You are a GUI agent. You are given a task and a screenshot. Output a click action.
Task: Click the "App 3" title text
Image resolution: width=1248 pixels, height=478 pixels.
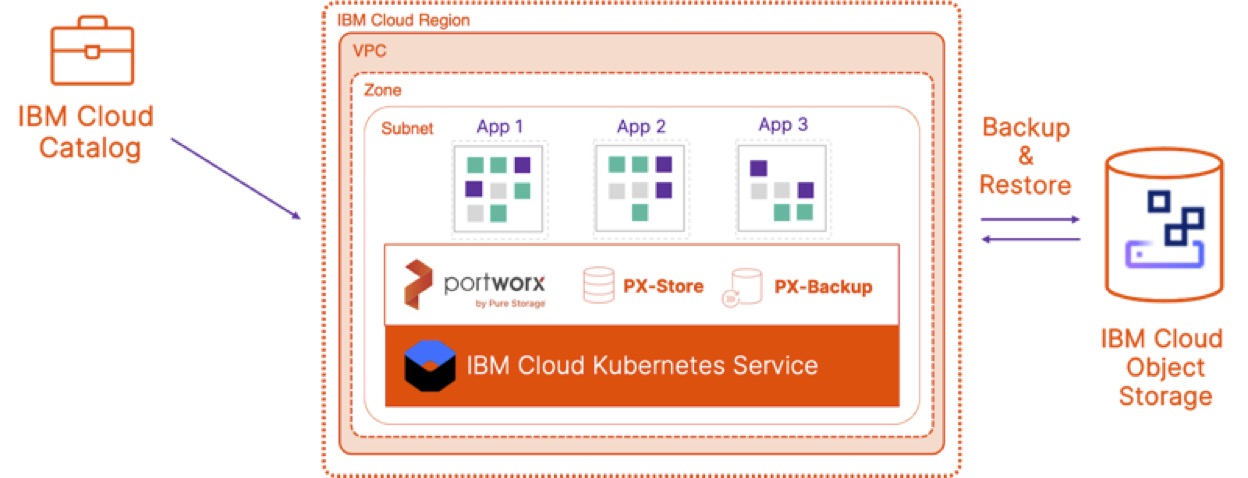click(783, 125)
